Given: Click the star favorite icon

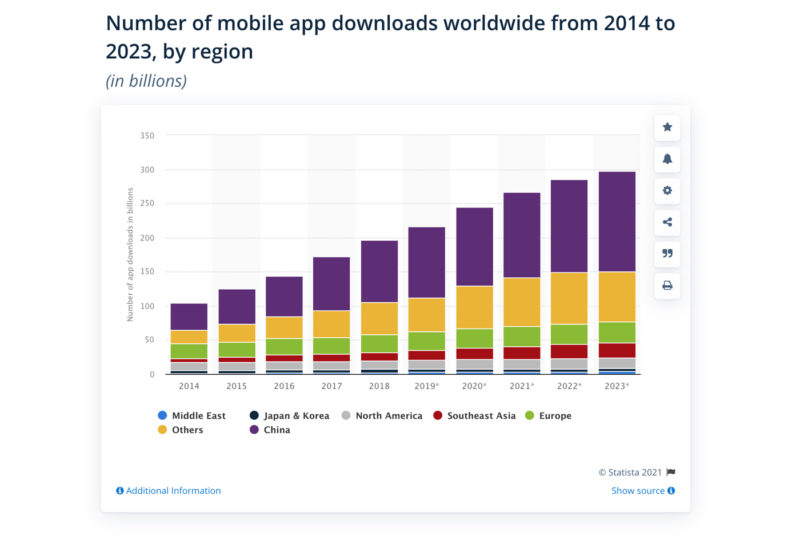Looking at the screenshot, I should [x=667, y=127].
